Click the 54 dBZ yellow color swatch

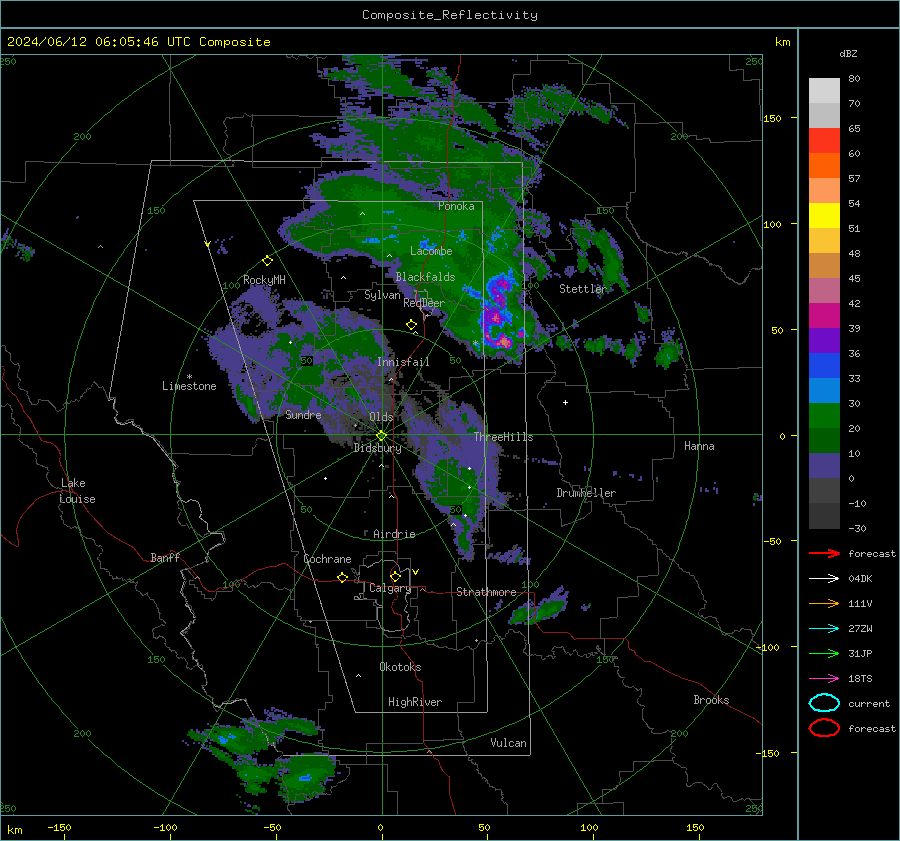[824, 215]
